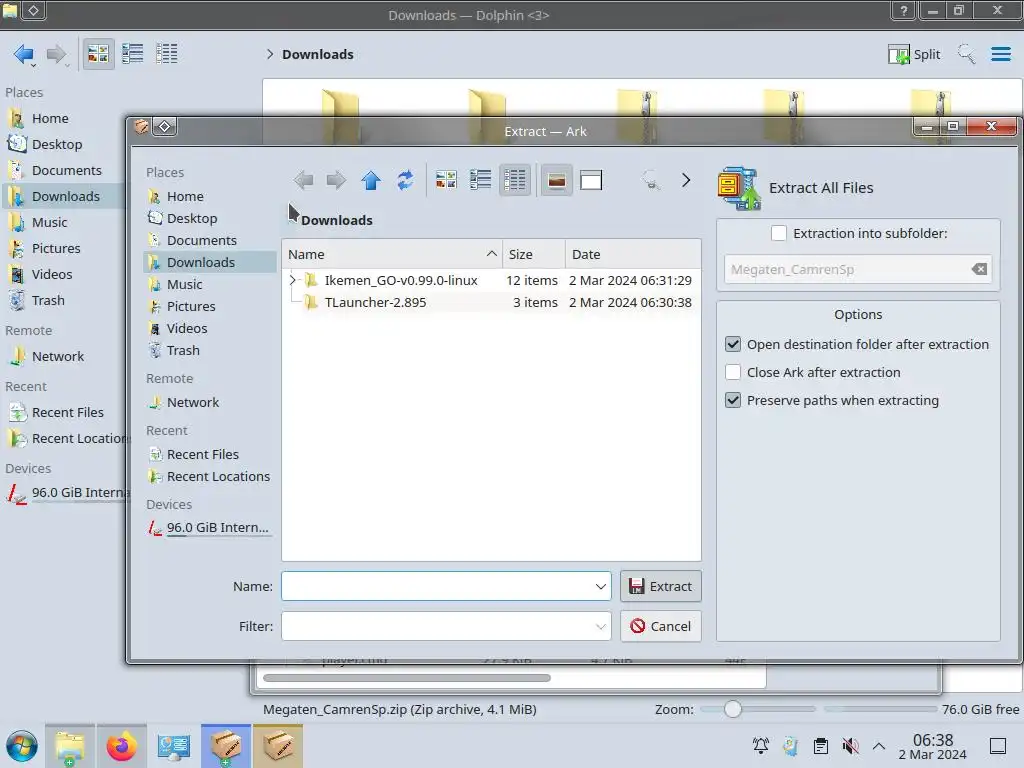The width and height of the screenshot is (1024, 768).
Task: Switch Dolphin to details view mode
Action: tap(167, 54)
